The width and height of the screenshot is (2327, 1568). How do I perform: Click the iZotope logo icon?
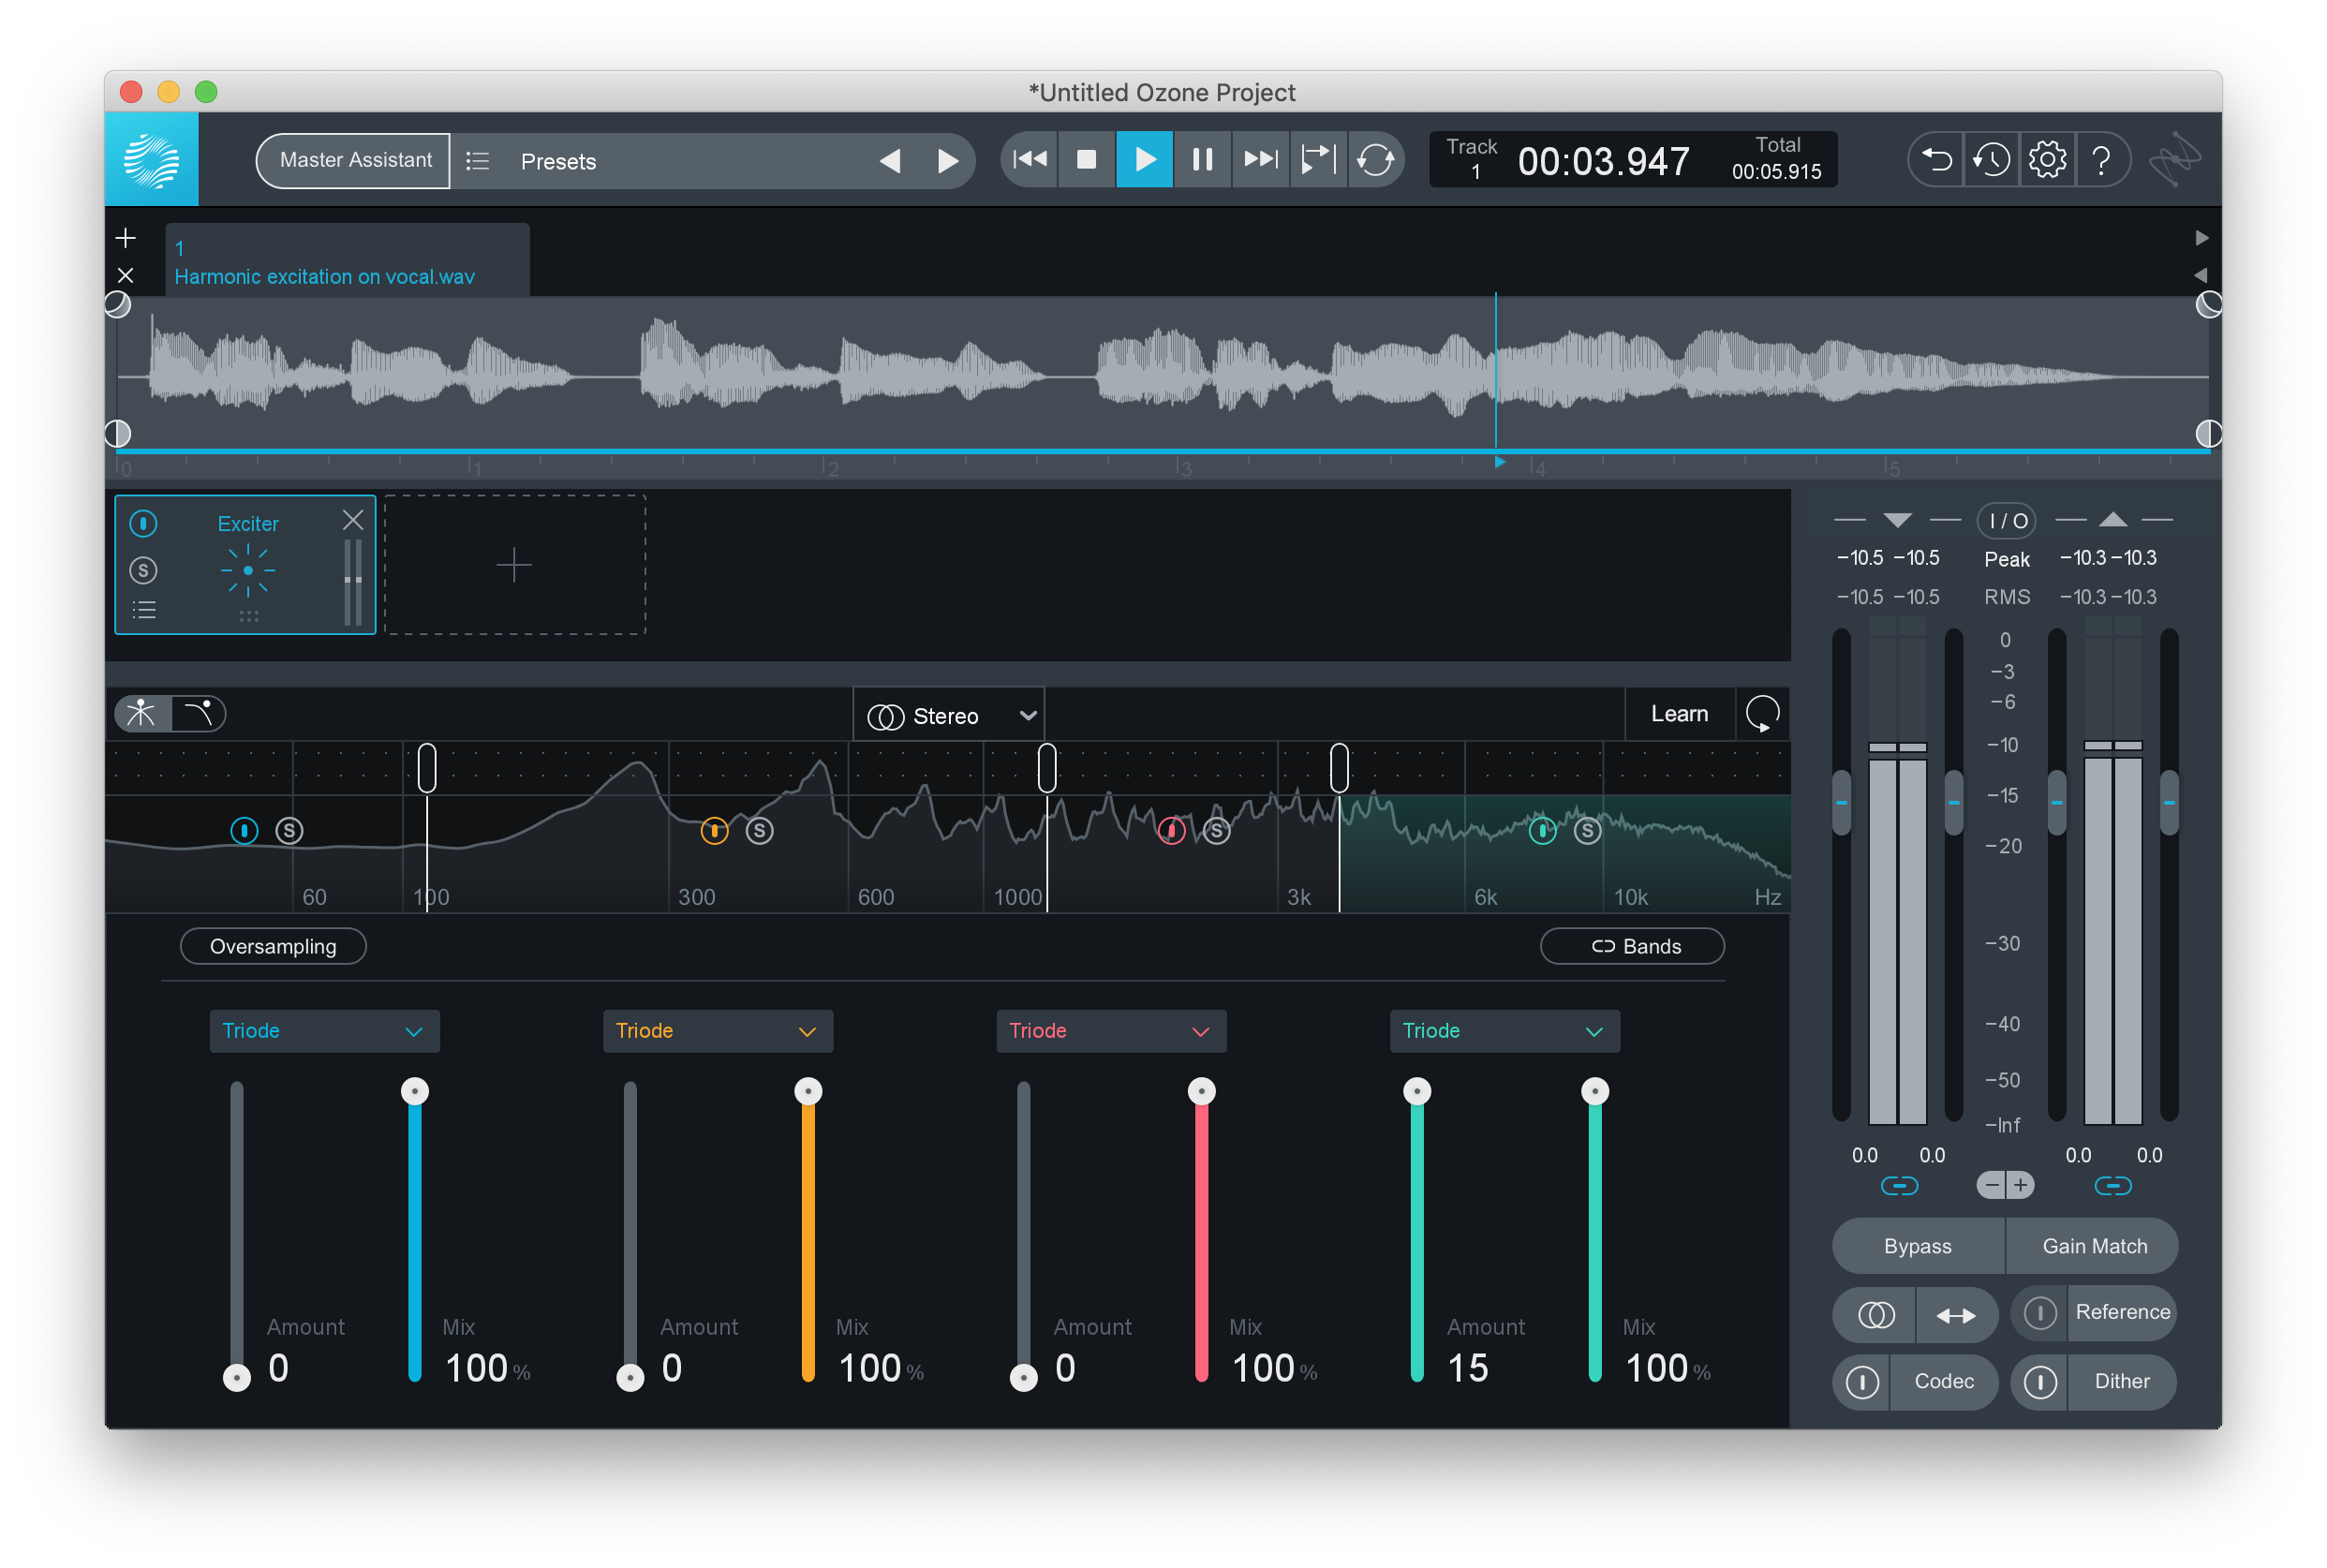pyautogui.click(x=2174, y=160)
